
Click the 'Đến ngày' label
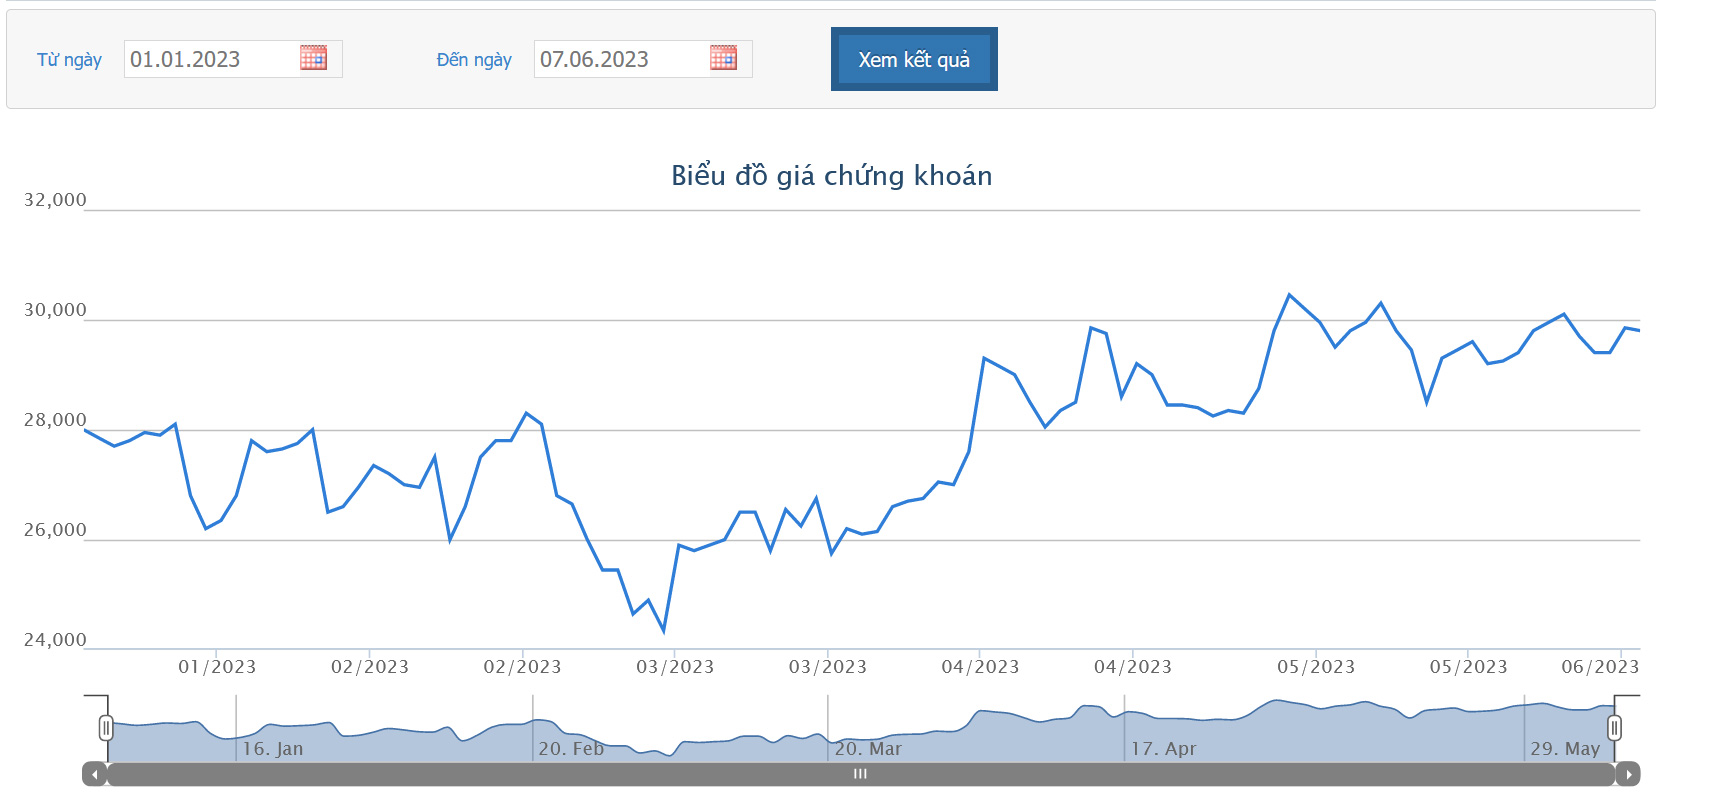pyautogui.click(x=474, y=60)
